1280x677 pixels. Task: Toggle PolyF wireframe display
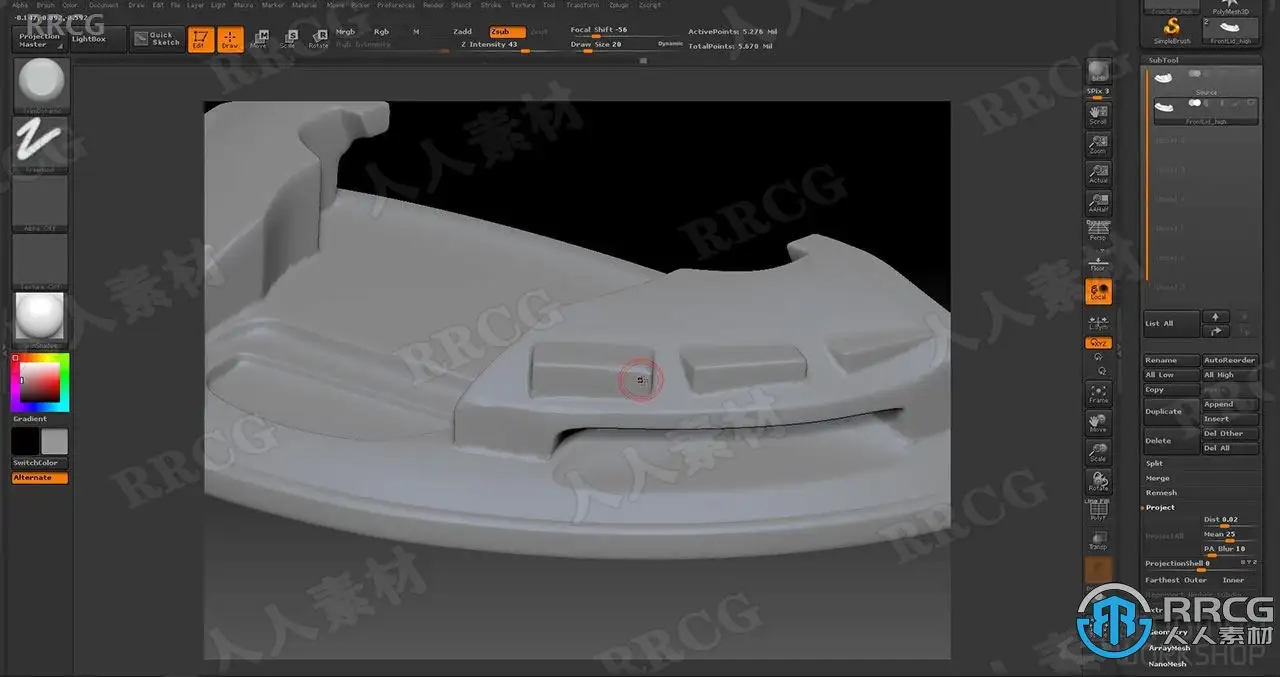click(x=1099, y=511)
